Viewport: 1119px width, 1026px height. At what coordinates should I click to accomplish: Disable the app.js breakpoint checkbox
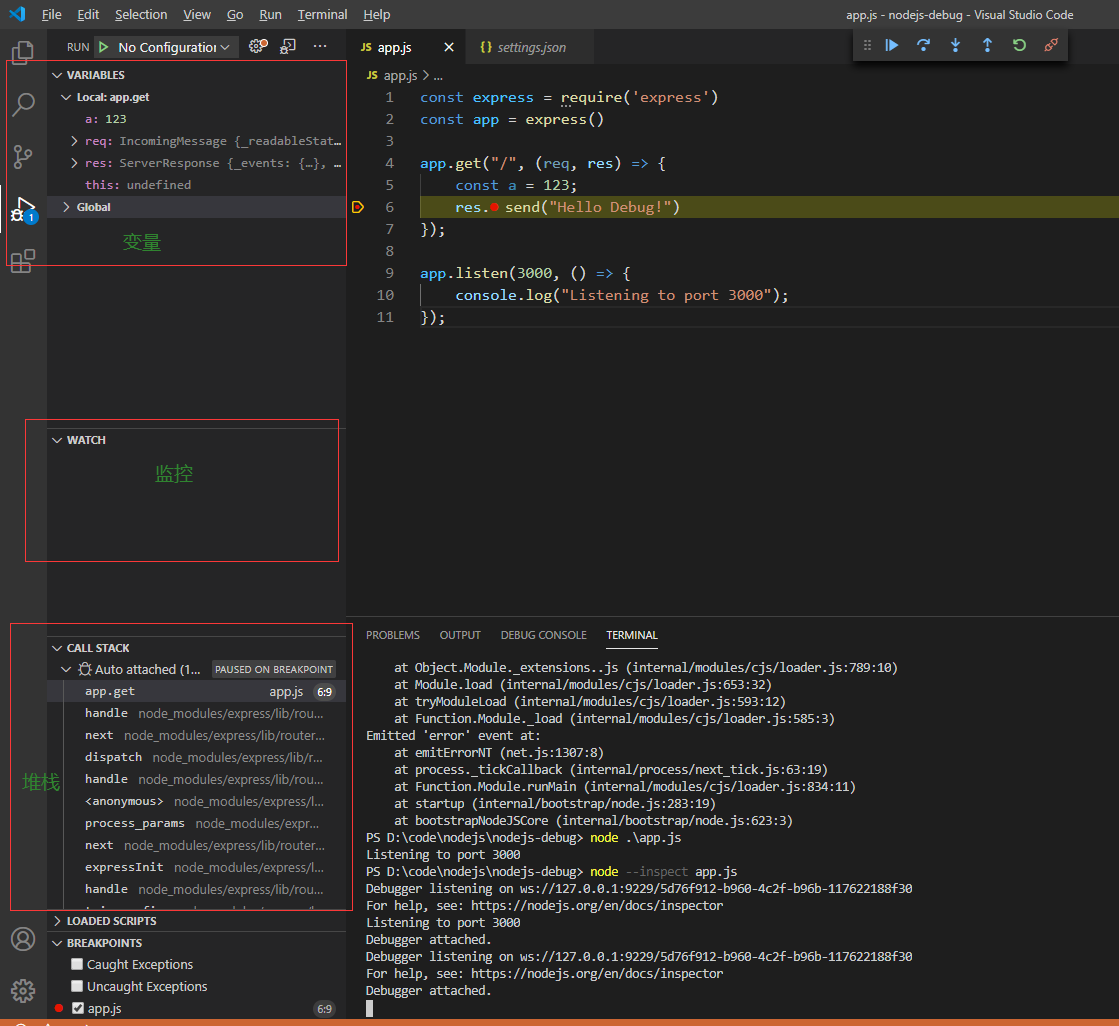point(78,1009)
